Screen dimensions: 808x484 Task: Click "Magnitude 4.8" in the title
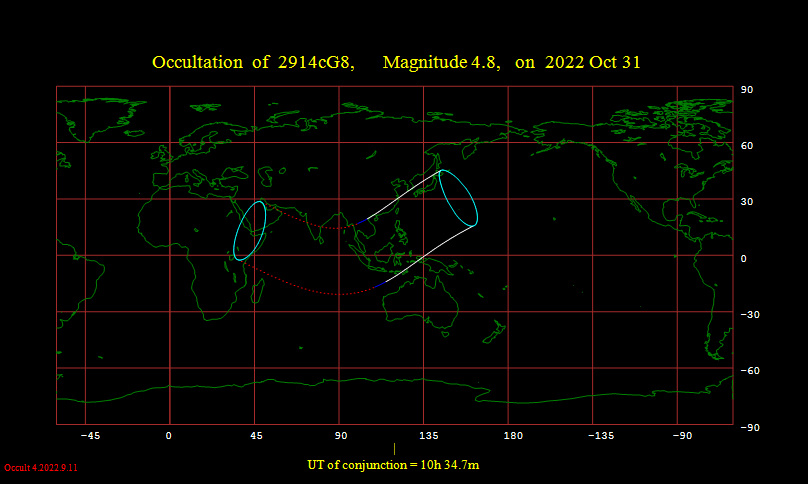(x=440, y=62)
